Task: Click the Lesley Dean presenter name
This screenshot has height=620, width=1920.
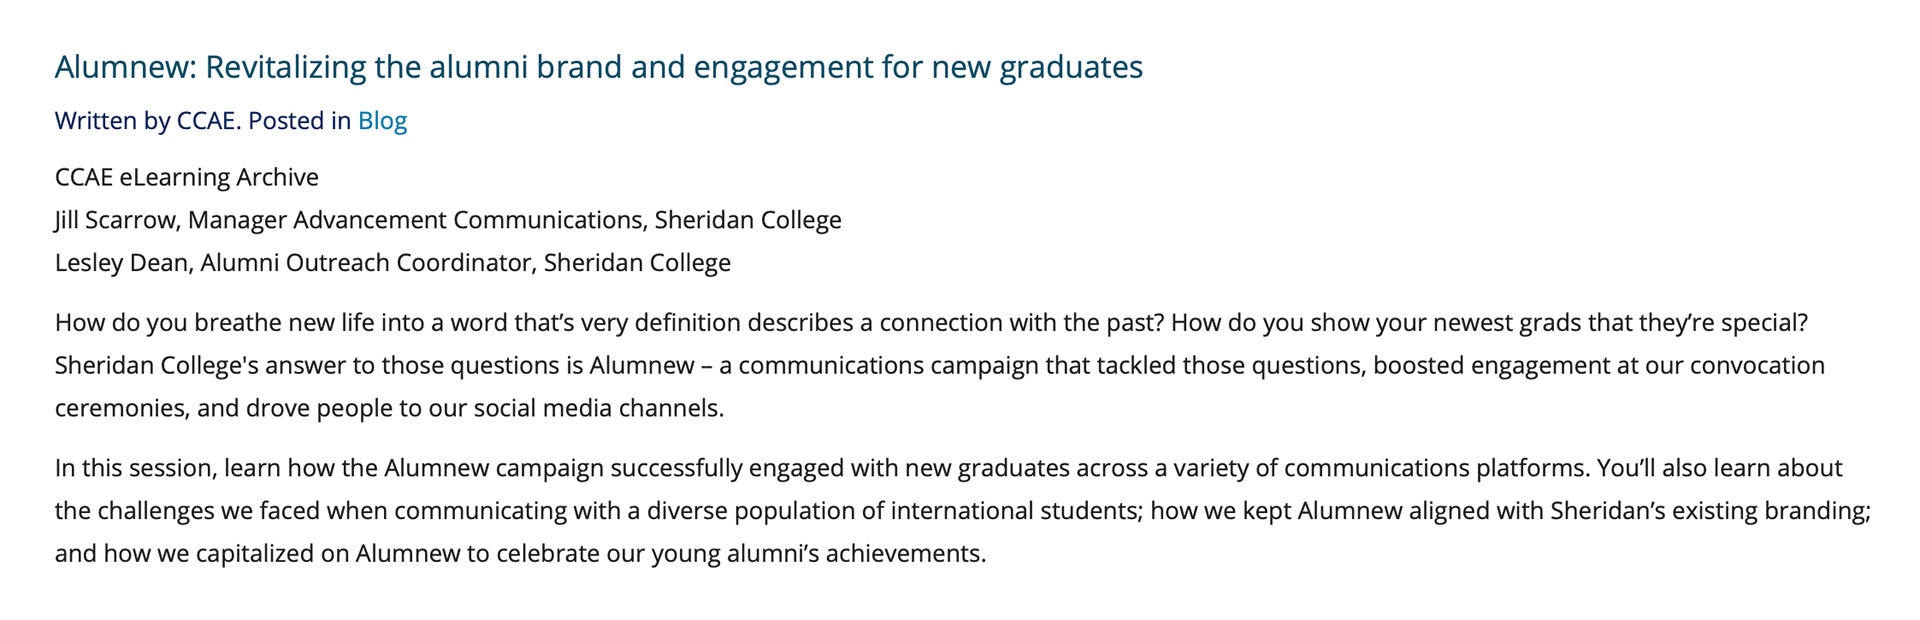Action: [x=121, y=263]
